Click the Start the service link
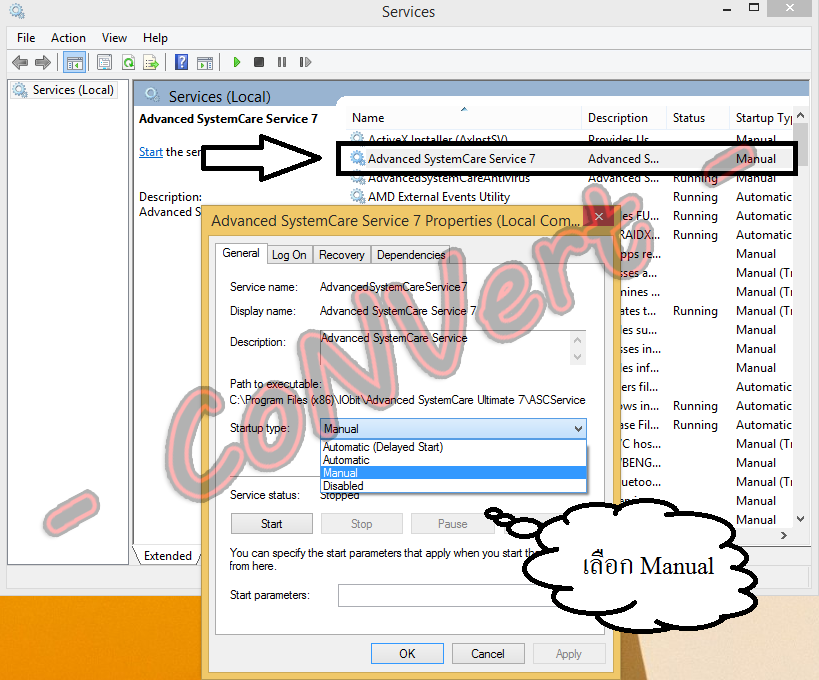This screenshot has height=680, width=819. [x=150, y=152]
